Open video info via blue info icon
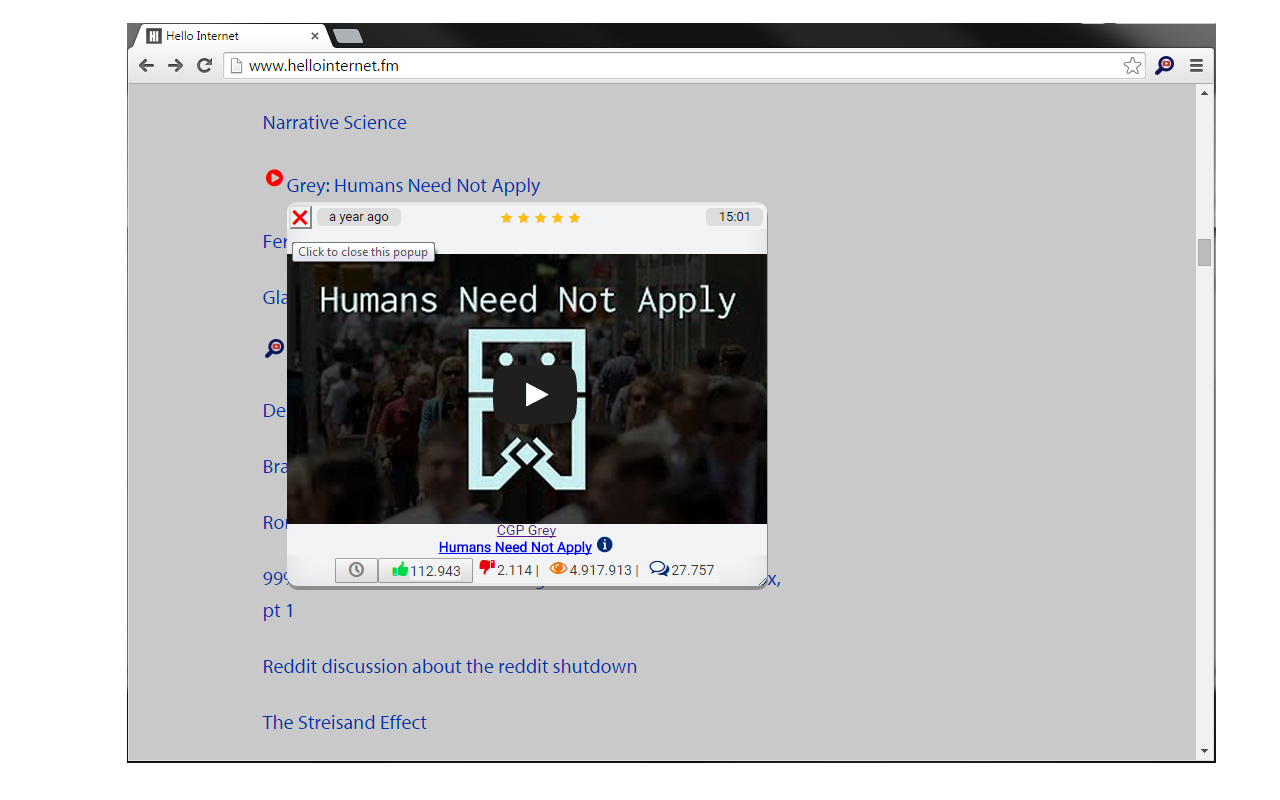This screenshot has width=1280, height=800. point(604,545)
